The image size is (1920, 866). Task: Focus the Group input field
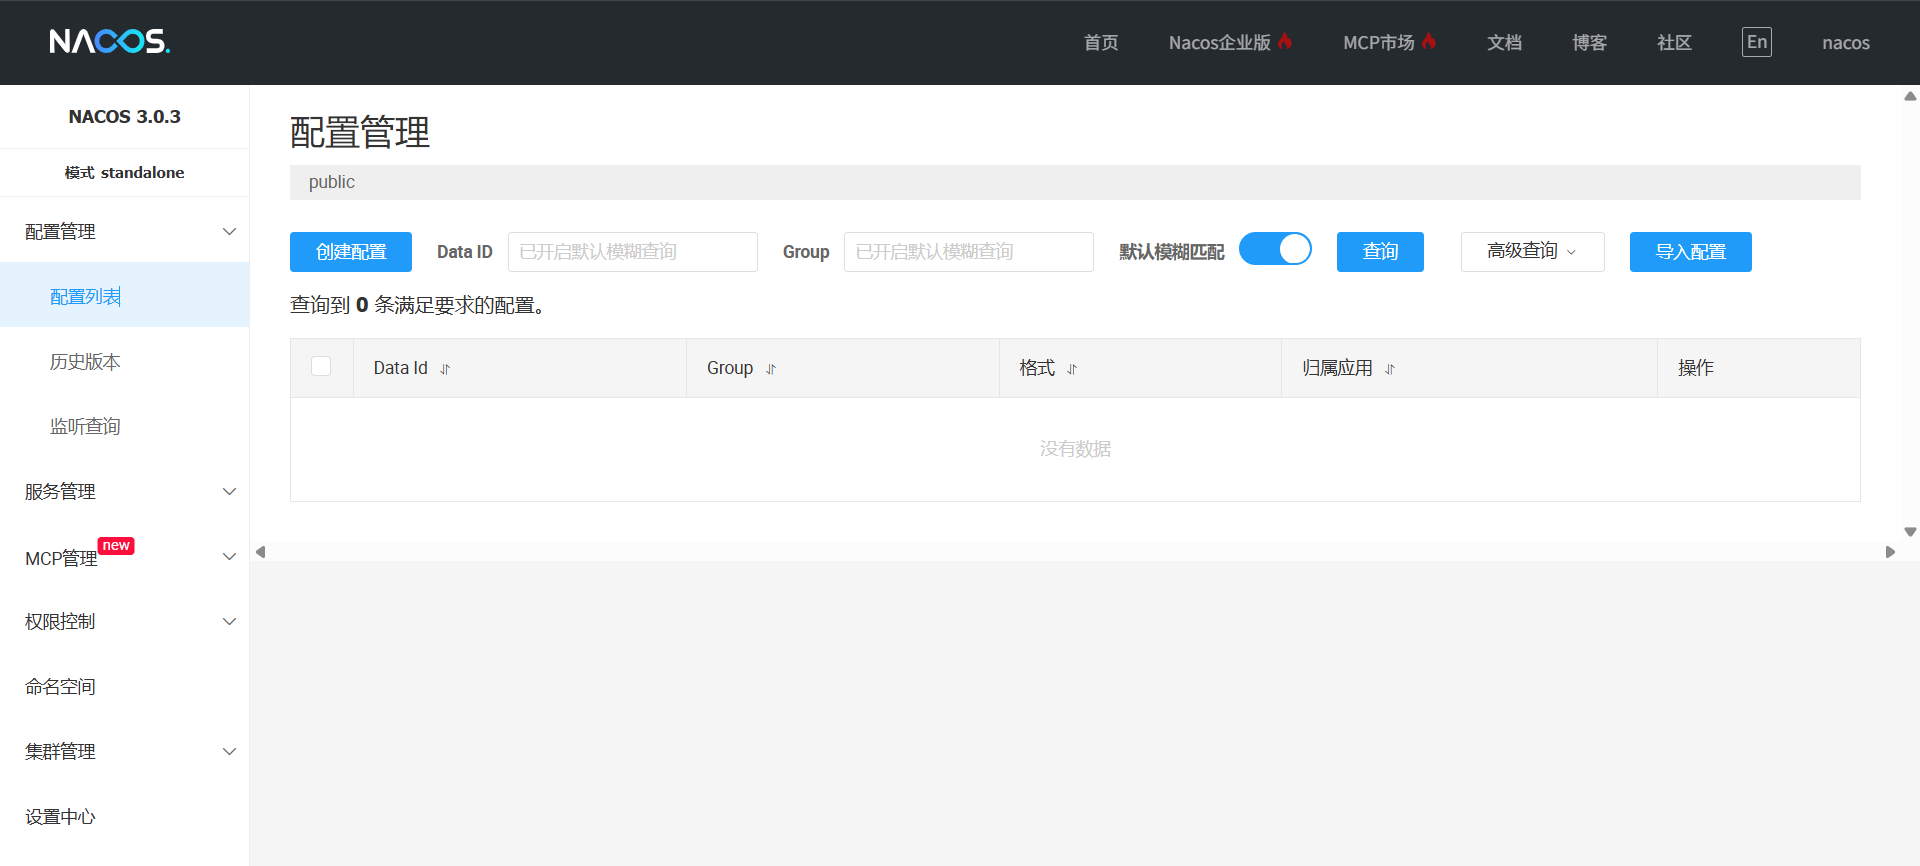point(969,252)
